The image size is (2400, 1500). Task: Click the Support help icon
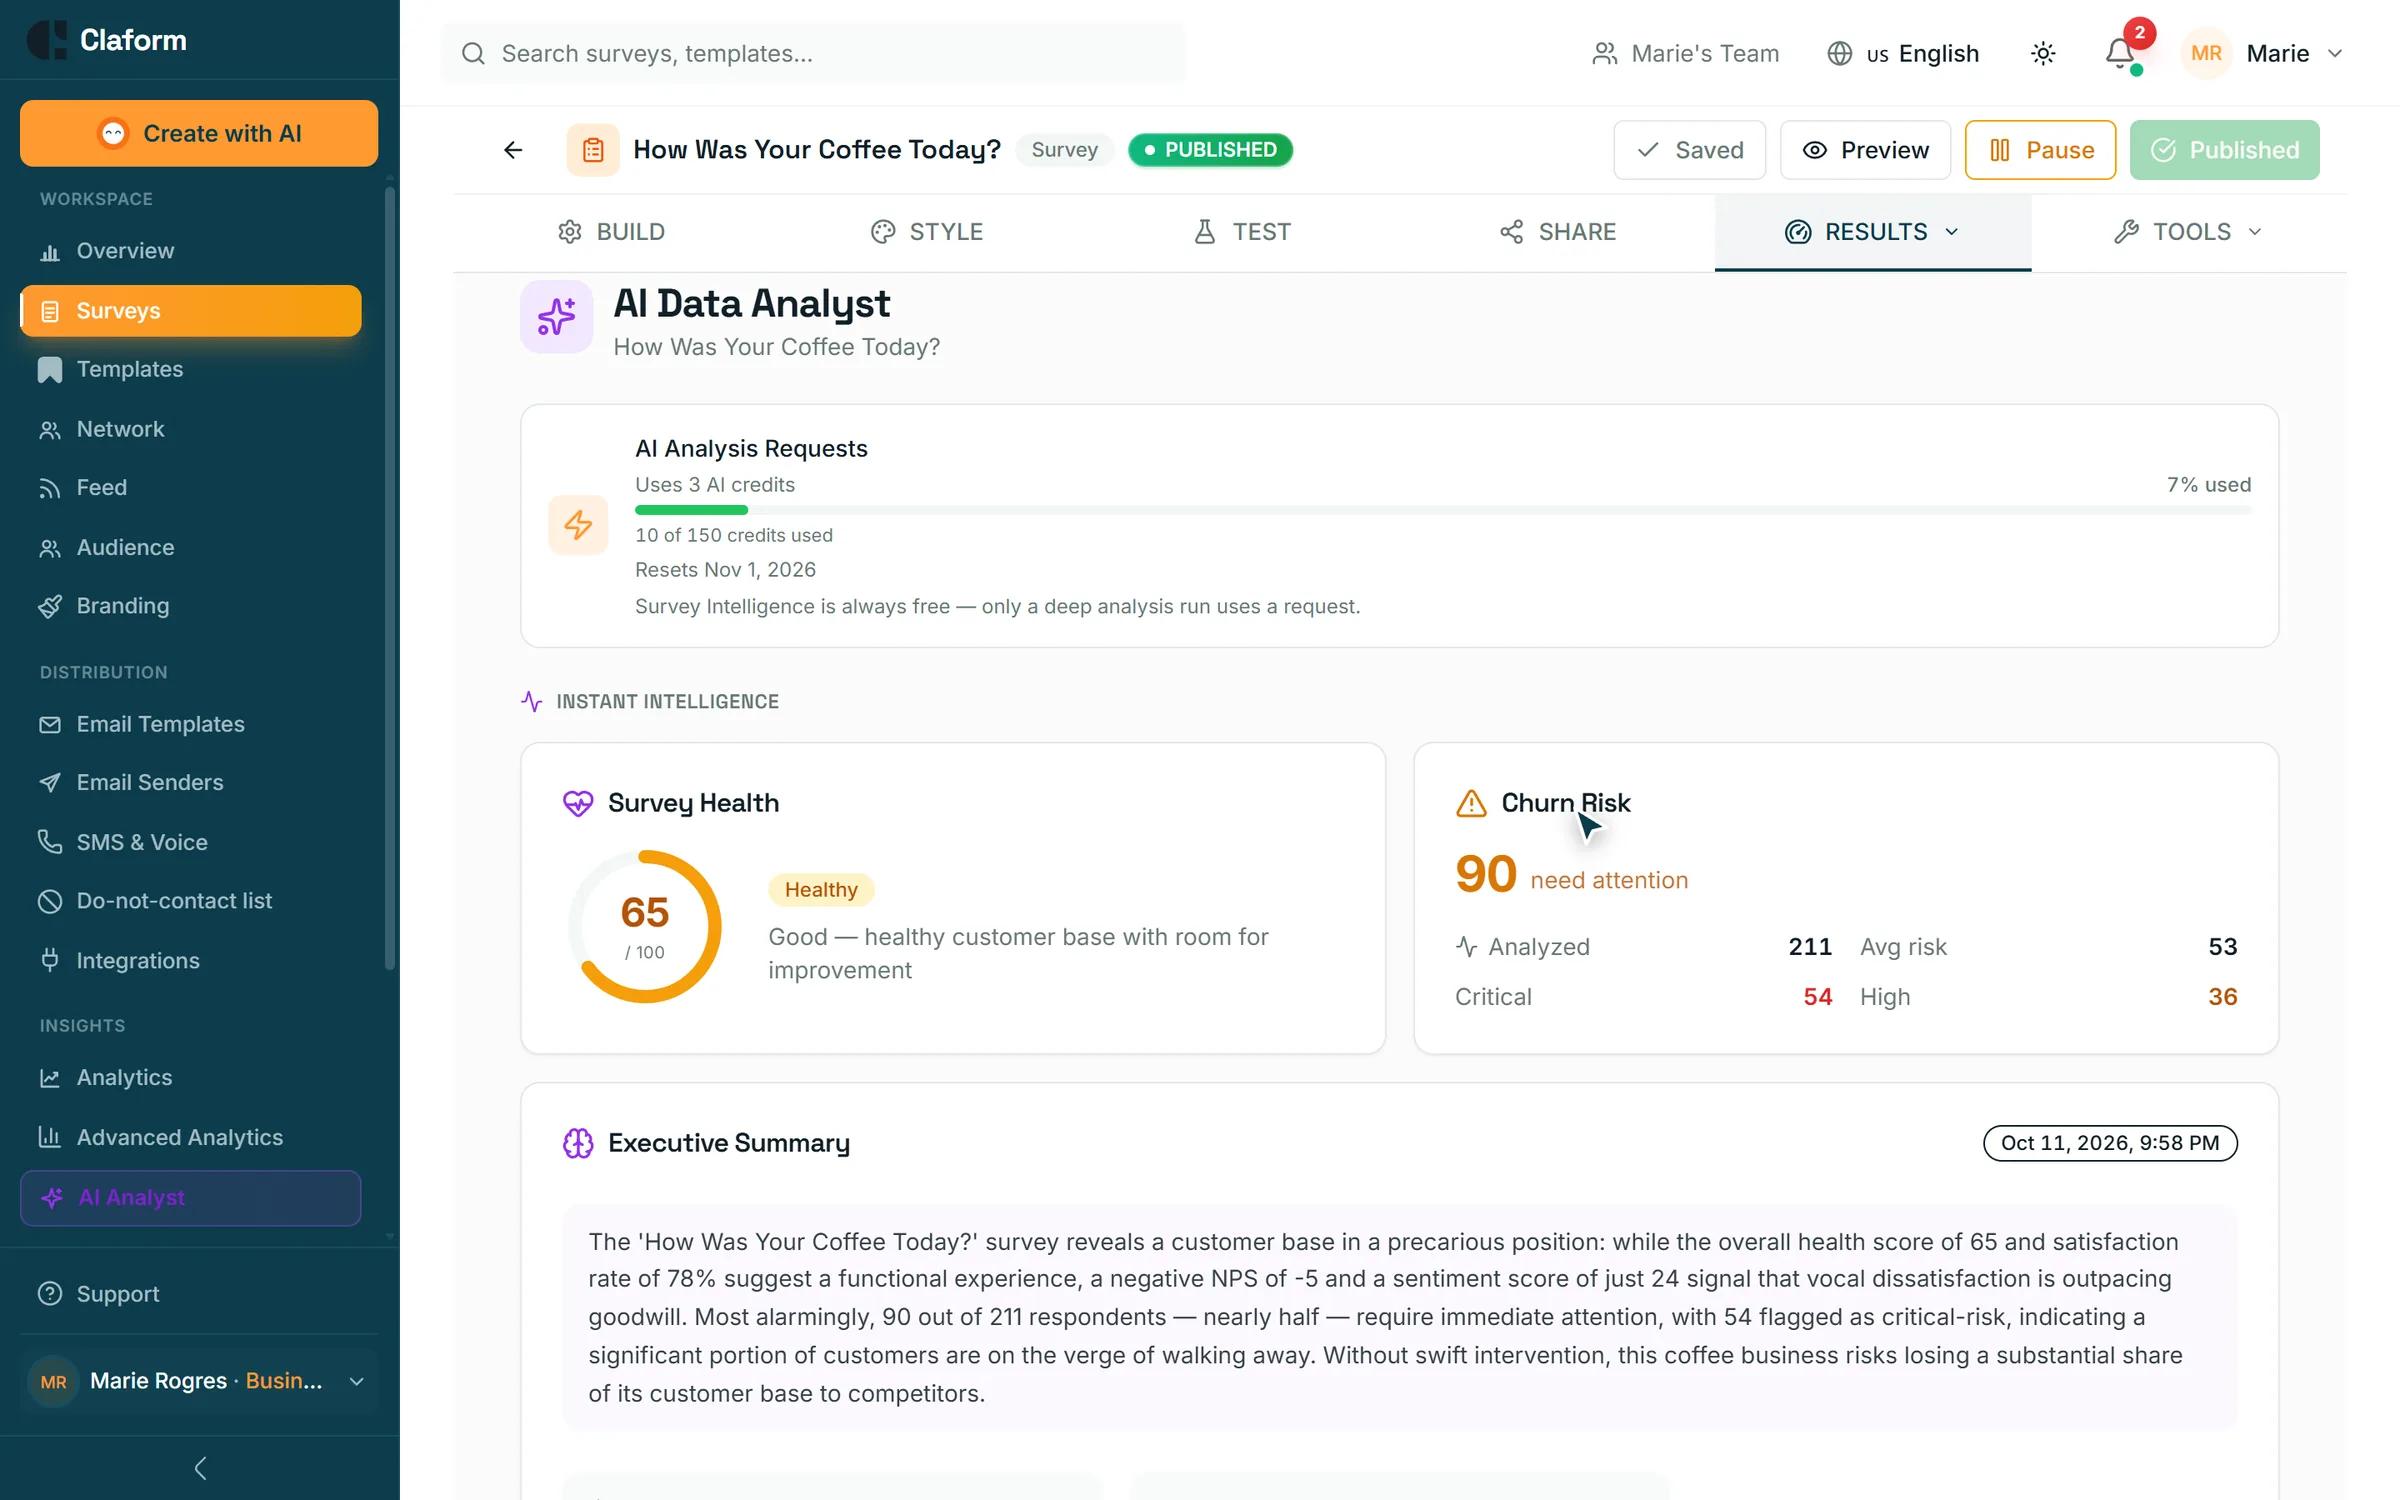(50, 1294)
